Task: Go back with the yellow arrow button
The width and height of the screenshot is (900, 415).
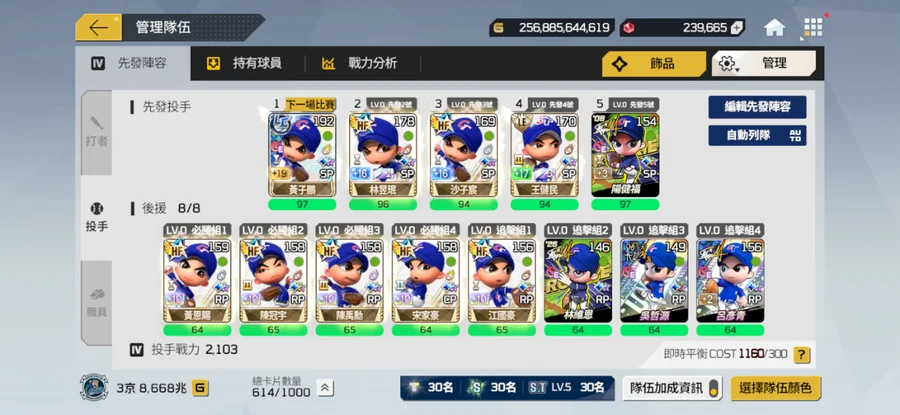Action: (98, 28)
